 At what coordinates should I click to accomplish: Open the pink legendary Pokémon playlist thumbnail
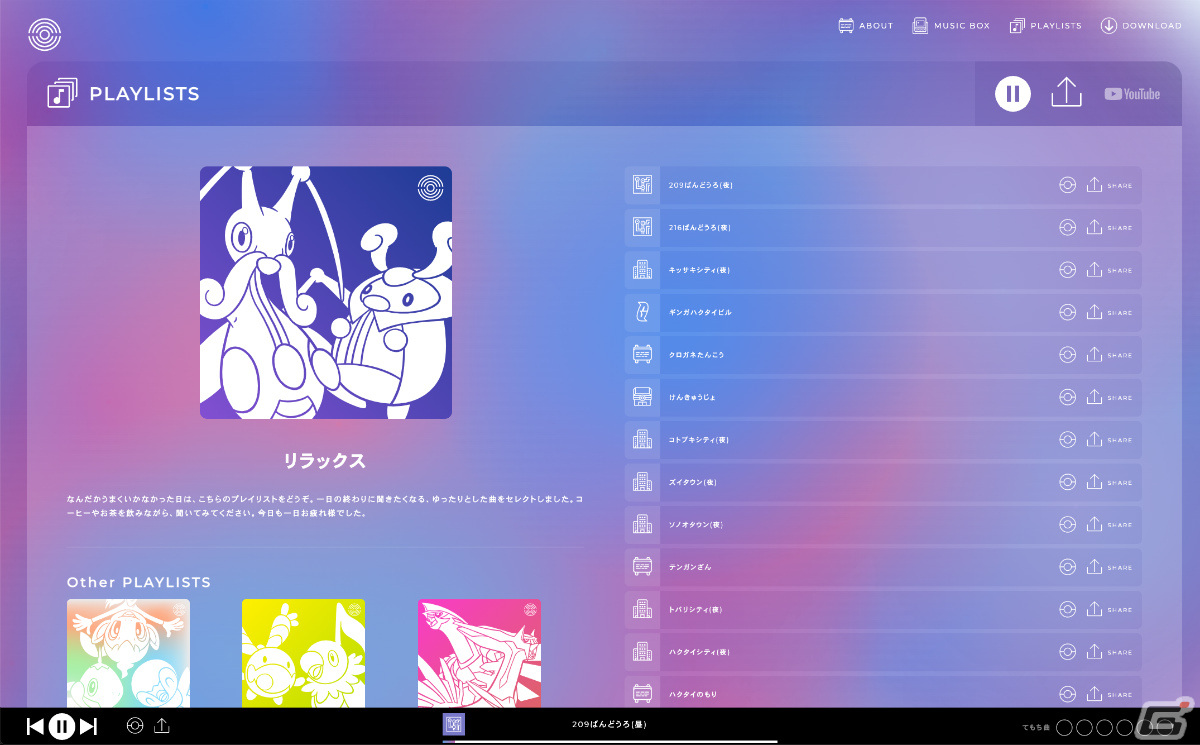479,654
